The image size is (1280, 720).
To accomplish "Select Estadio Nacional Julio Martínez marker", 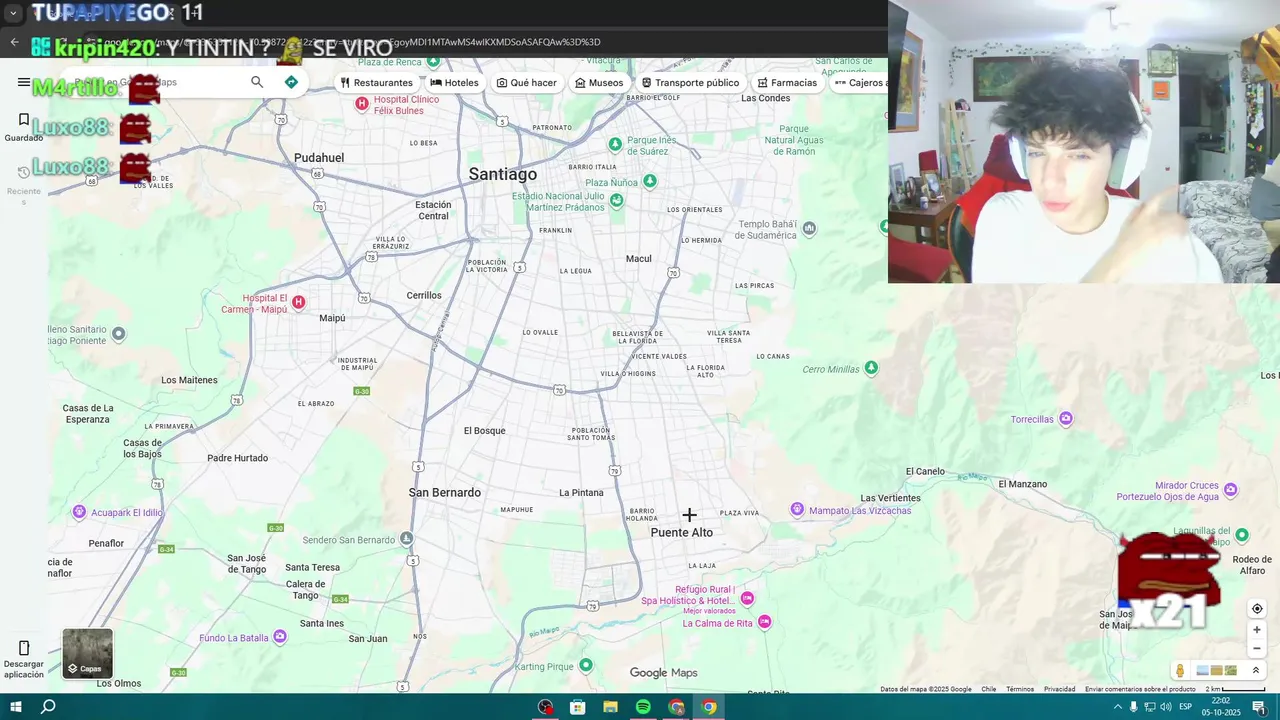I will [x=616, y=200].
